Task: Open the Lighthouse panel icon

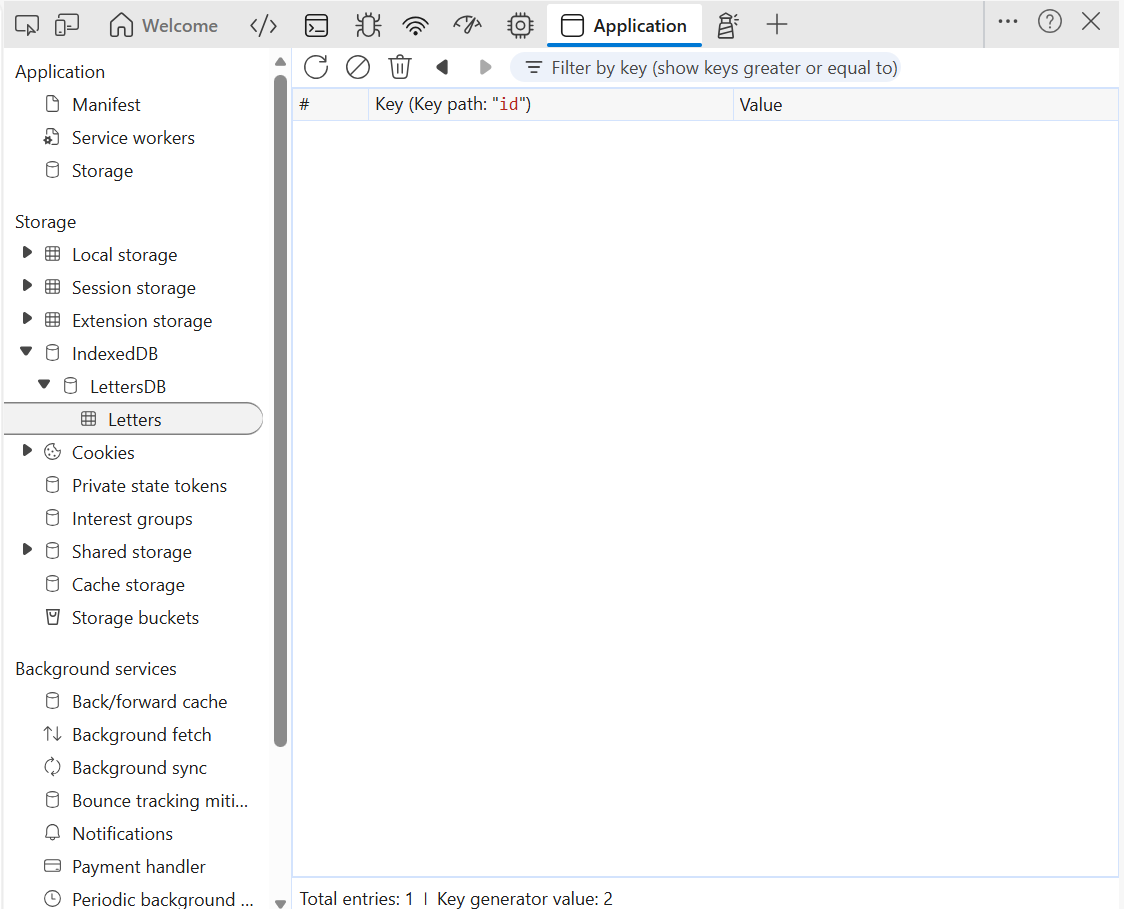Action: point(727,25)
